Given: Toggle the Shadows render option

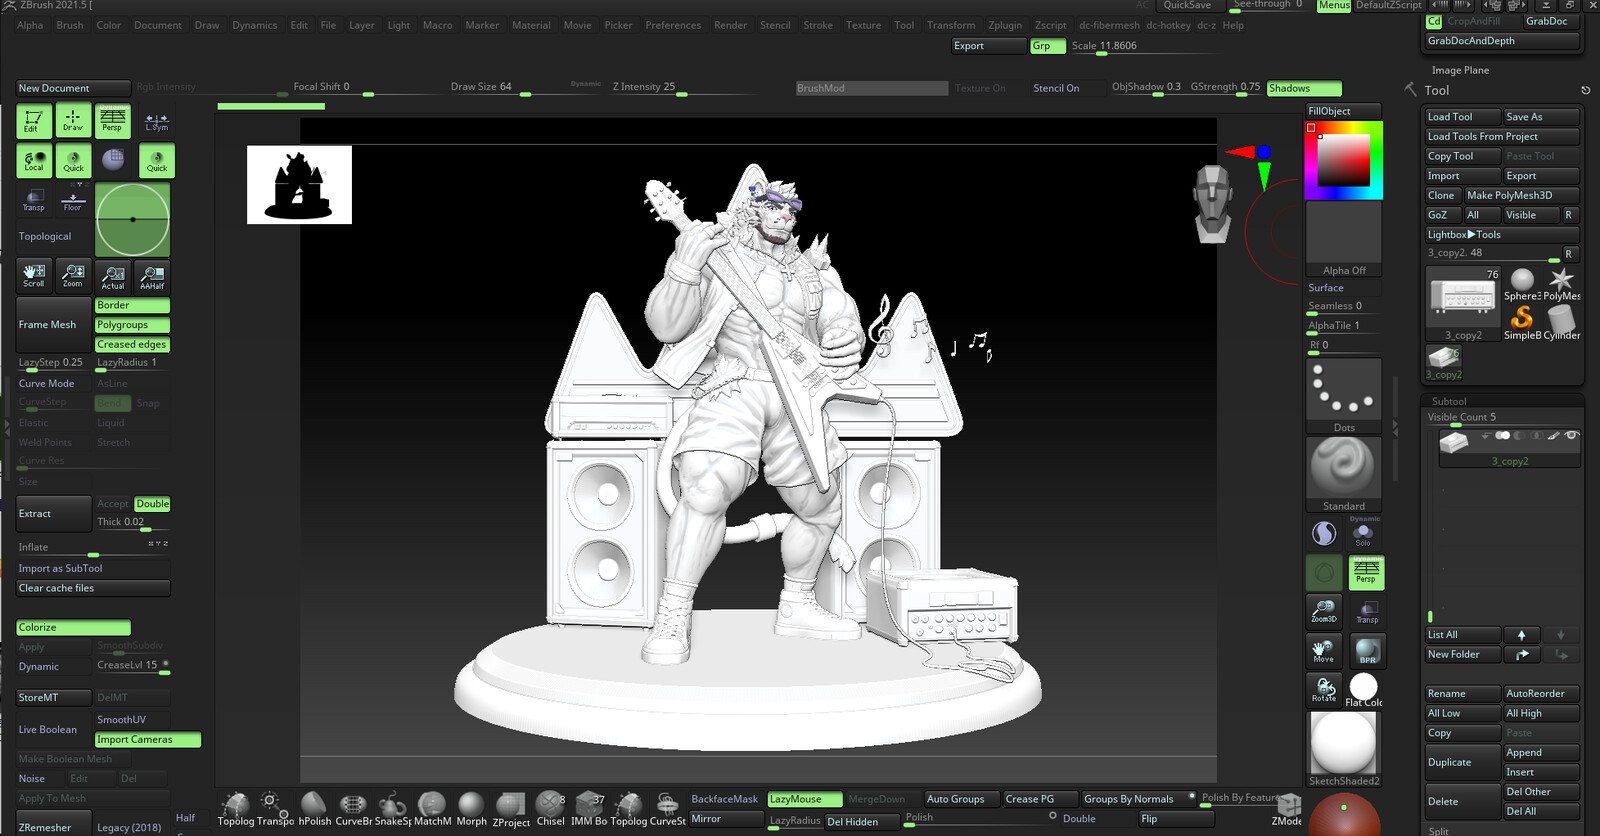Looking at the screenshot, I should tap(1304, 88).
